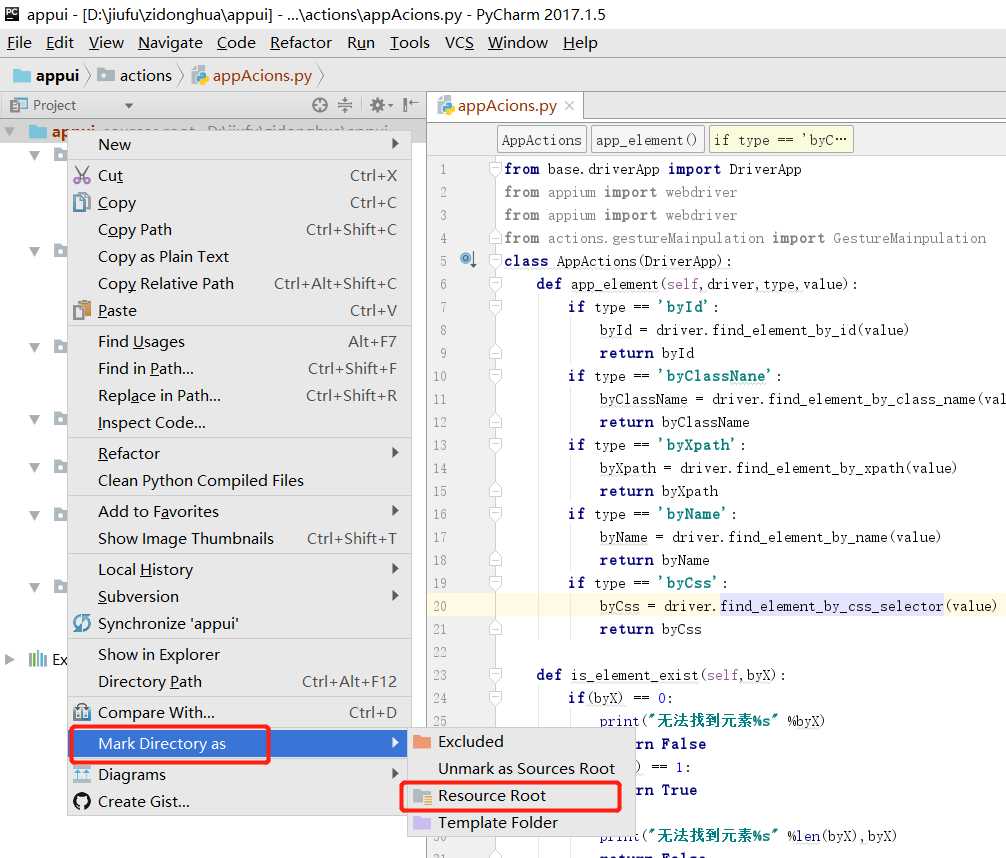Choose Inspect Code from the menu
This screenshot has width=1006, height=858.
pos(238,422)
